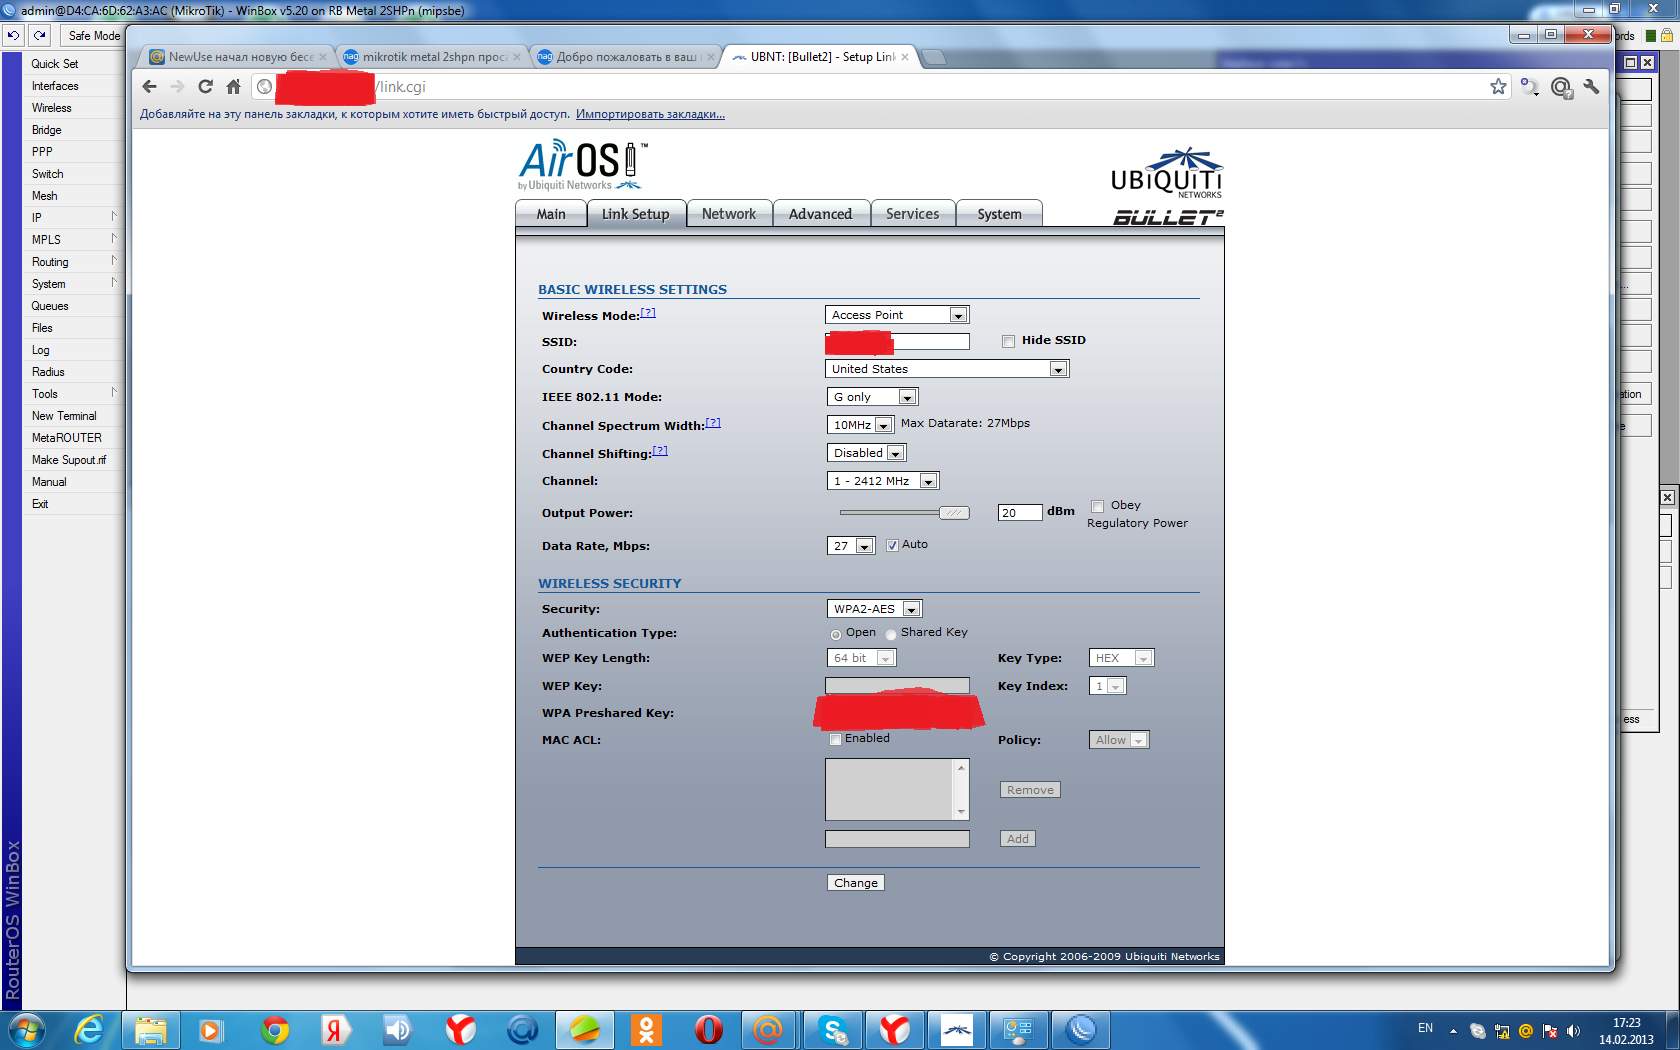Viewport: 1680px width, 1050px height.
Task: Click Импортировать закладки link
Action: pyautogui.click(x=650, y=114)
